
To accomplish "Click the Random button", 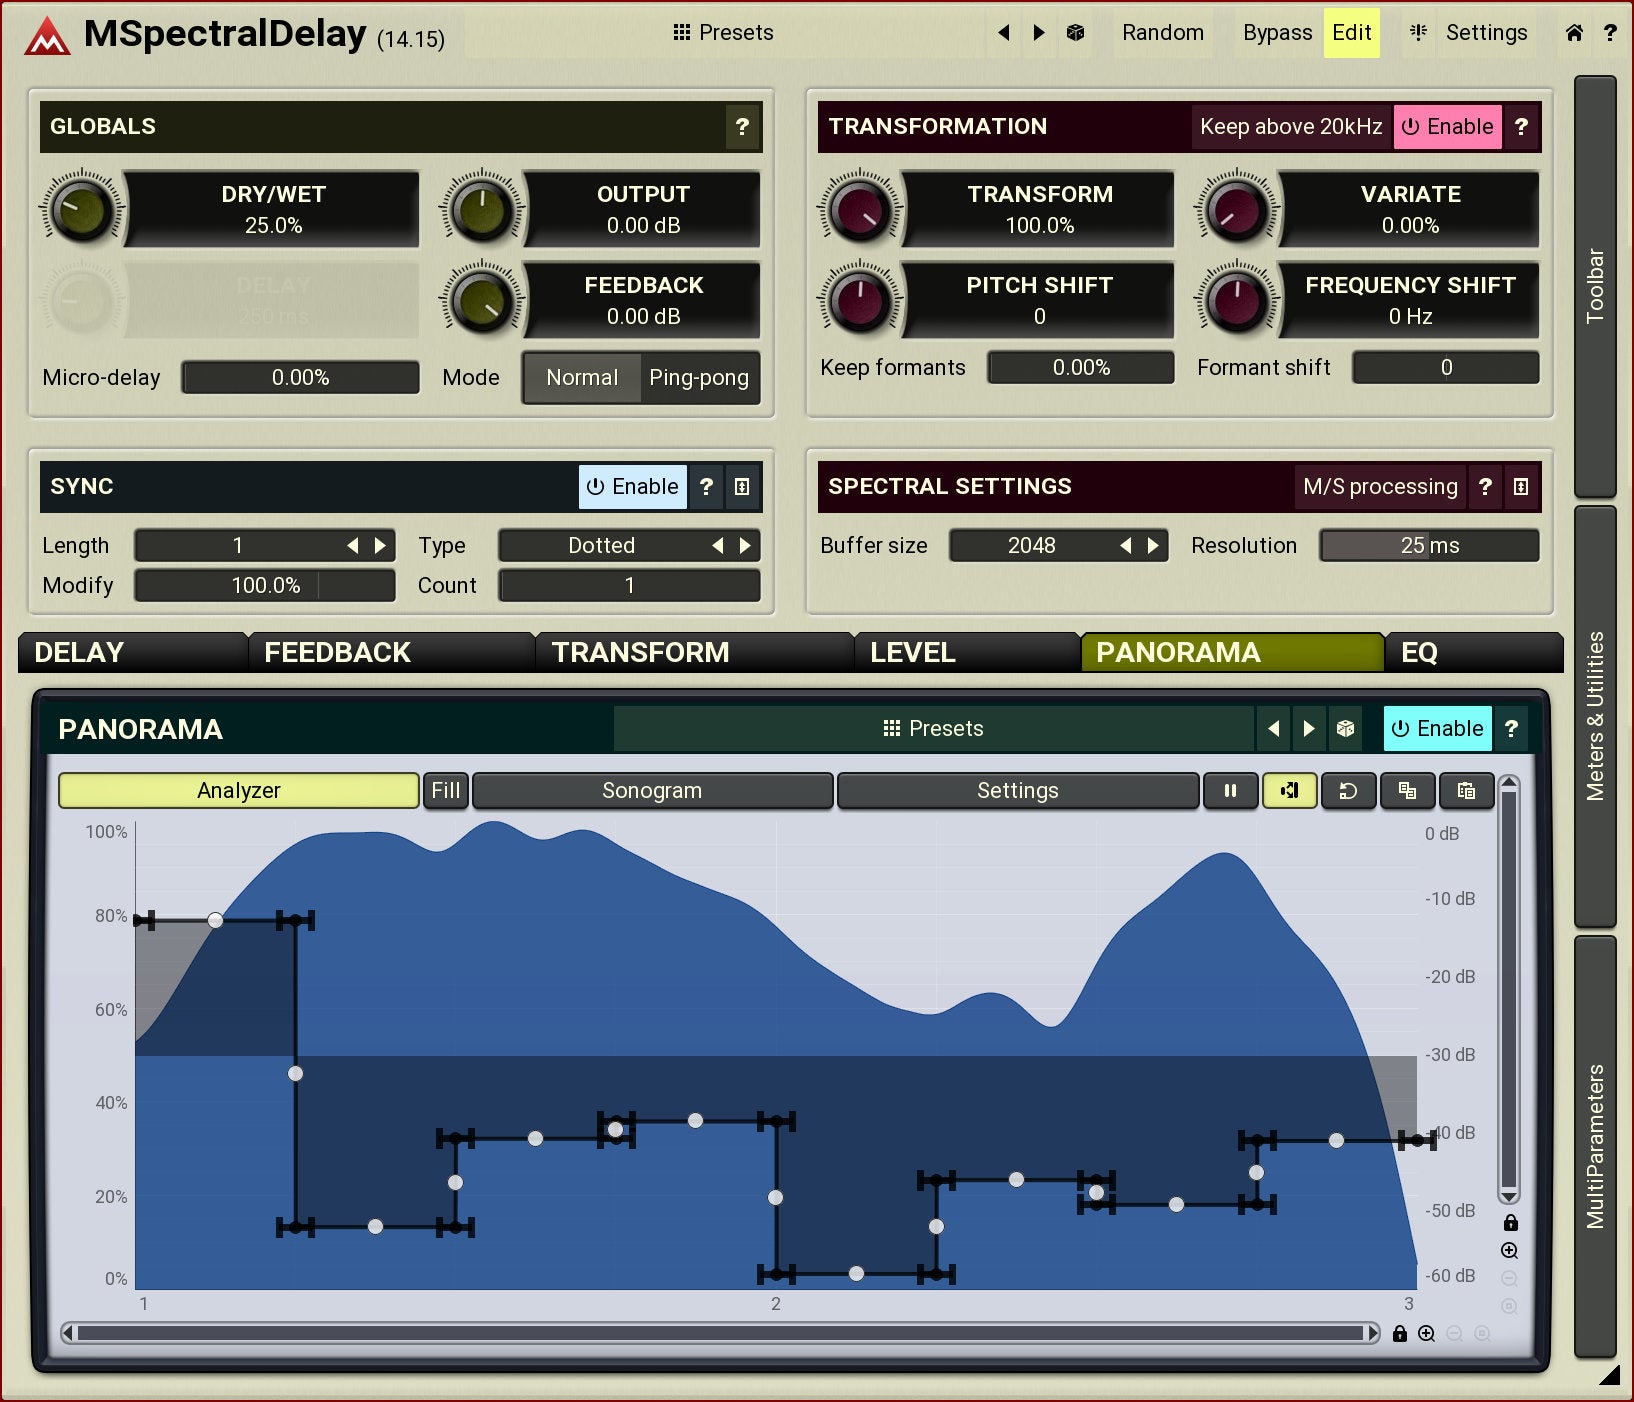I will pos(1162,33).
